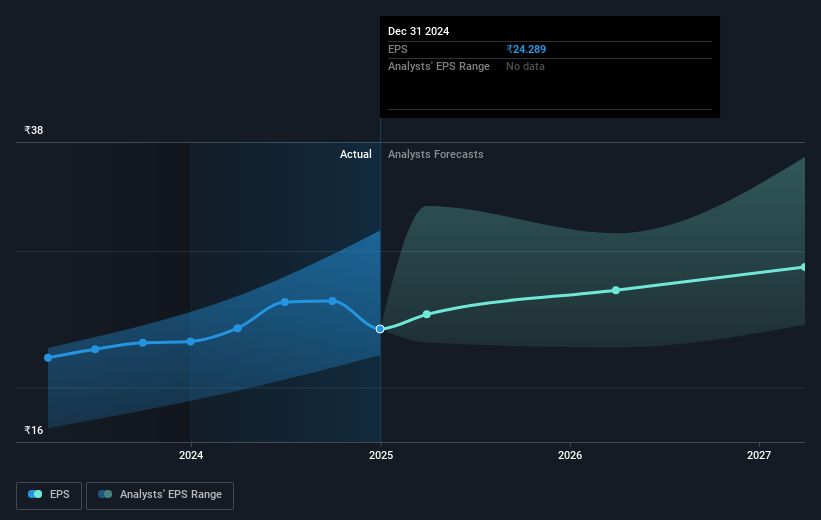
Task: Click the last forecast point at the chart's right edge
Action: point(803,267)
